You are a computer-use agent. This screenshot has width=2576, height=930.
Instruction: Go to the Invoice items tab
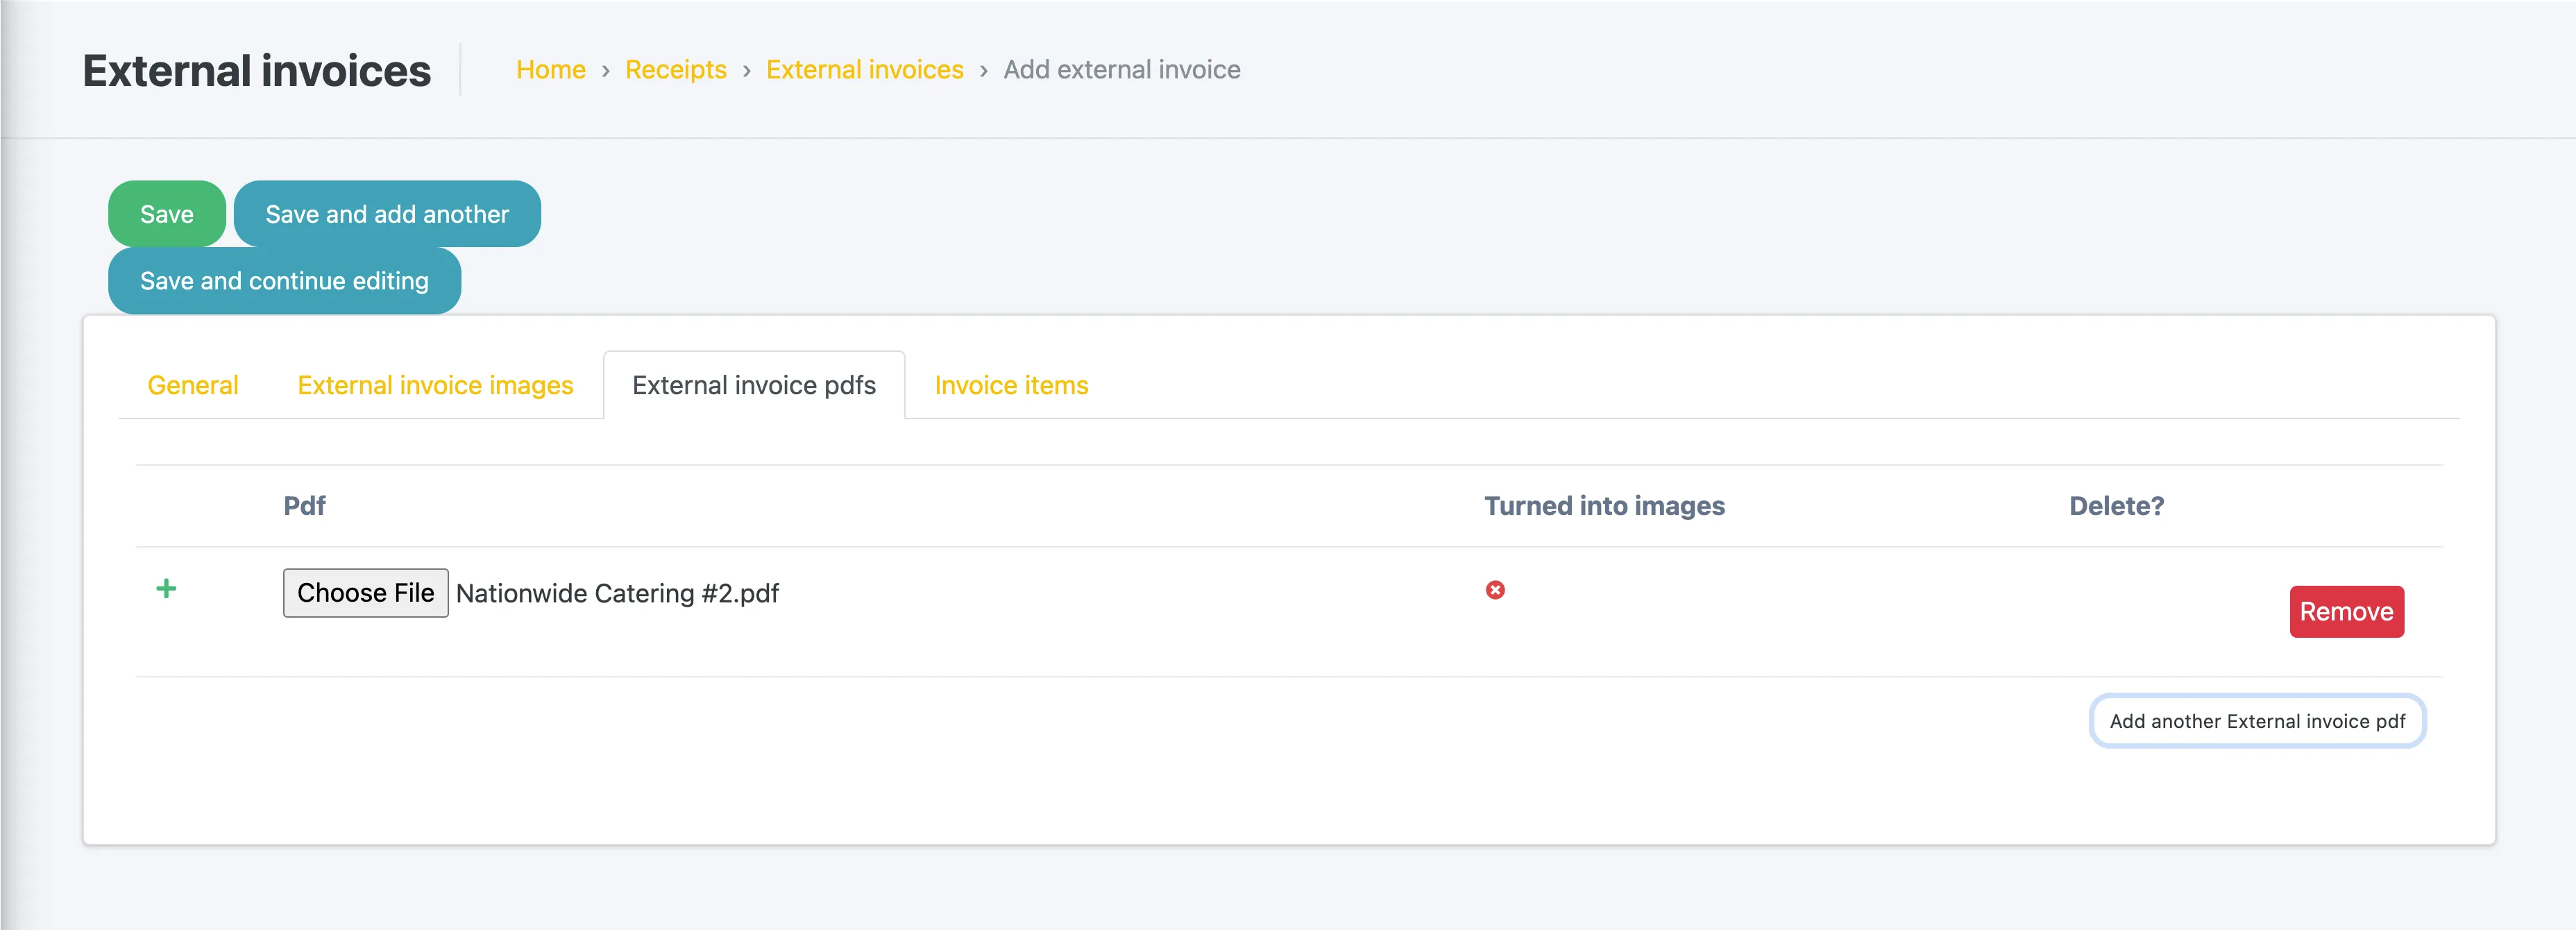[x=1011, y=385]
